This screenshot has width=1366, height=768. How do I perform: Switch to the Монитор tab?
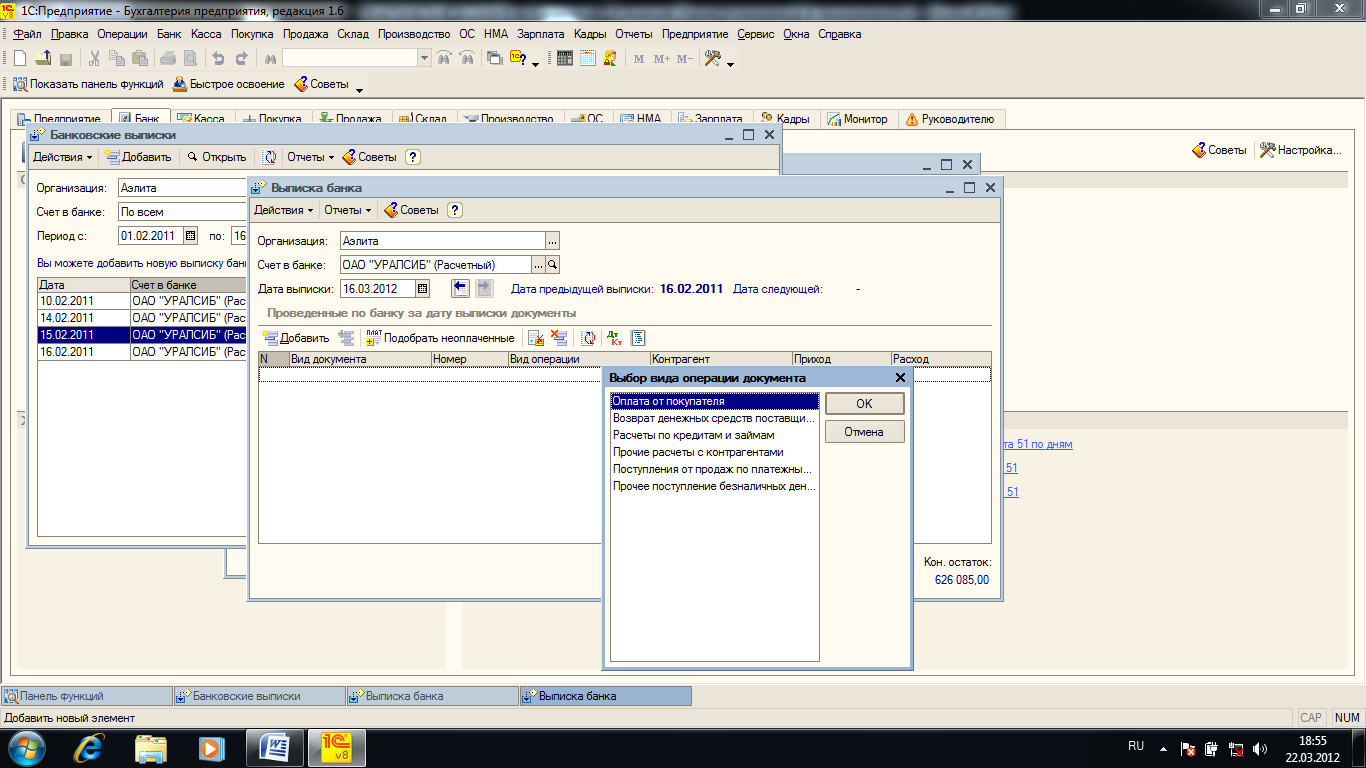(x=857, y=119)
